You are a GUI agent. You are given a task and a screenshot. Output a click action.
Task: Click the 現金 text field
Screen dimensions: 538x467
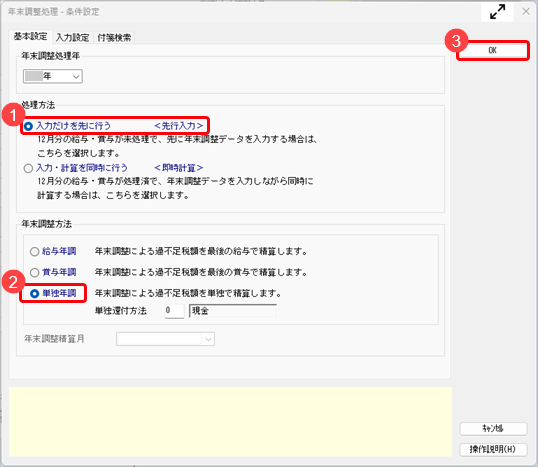(x=233, y=311)
